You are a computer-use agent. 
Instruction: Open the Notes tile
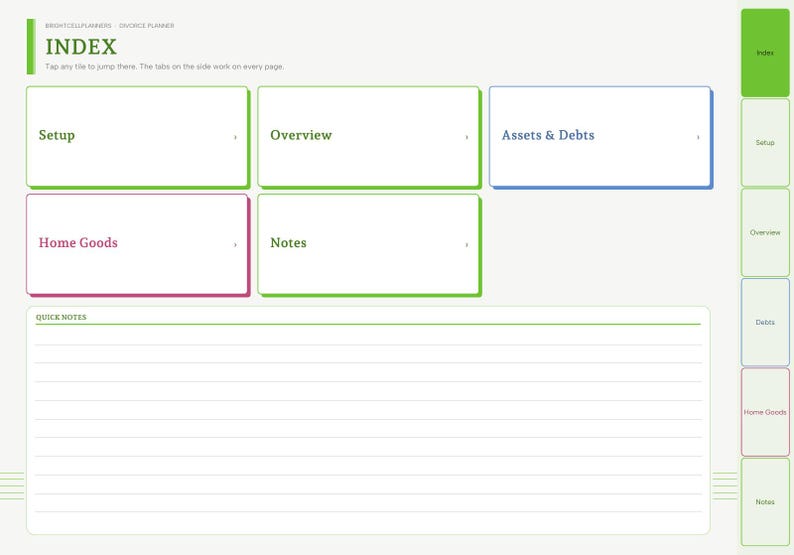coord(369,244)
